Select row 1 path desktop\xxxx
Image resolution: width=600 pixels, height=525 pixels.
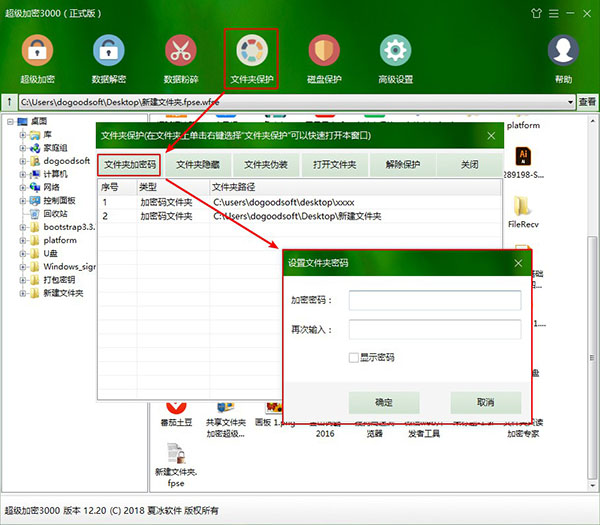(x=284, y=202)
